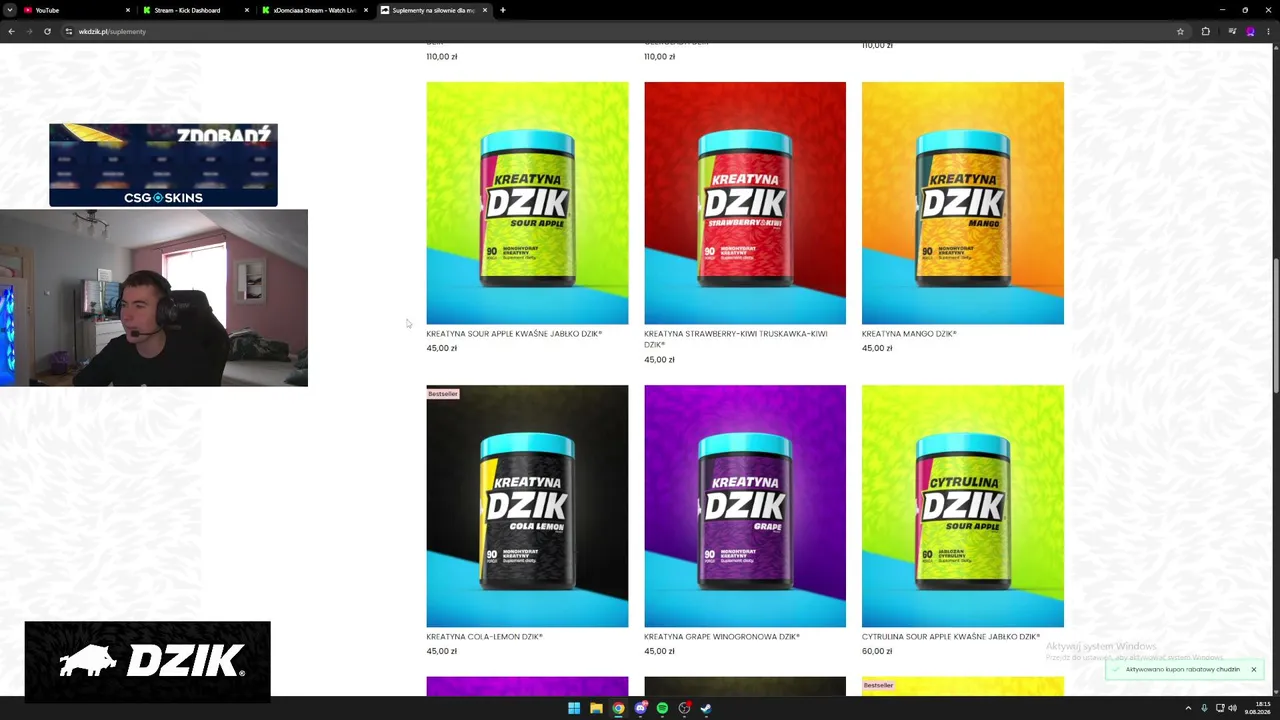
Task: Open the taskbar clock showing 18:15
Action: pos(1257,708)
